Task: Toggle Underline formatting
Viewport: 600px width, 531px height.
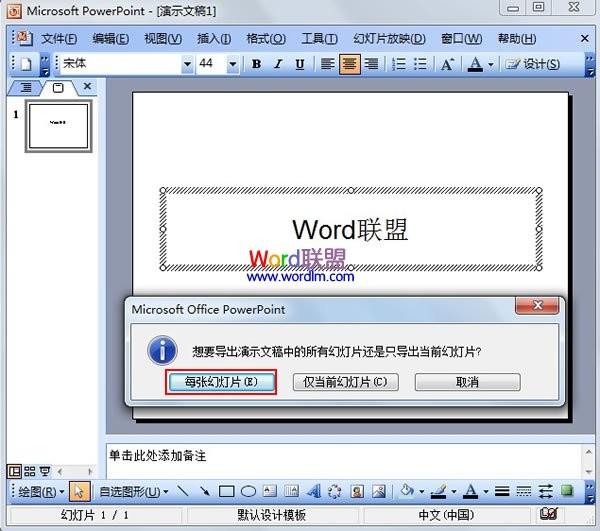Action: (300, 64)
